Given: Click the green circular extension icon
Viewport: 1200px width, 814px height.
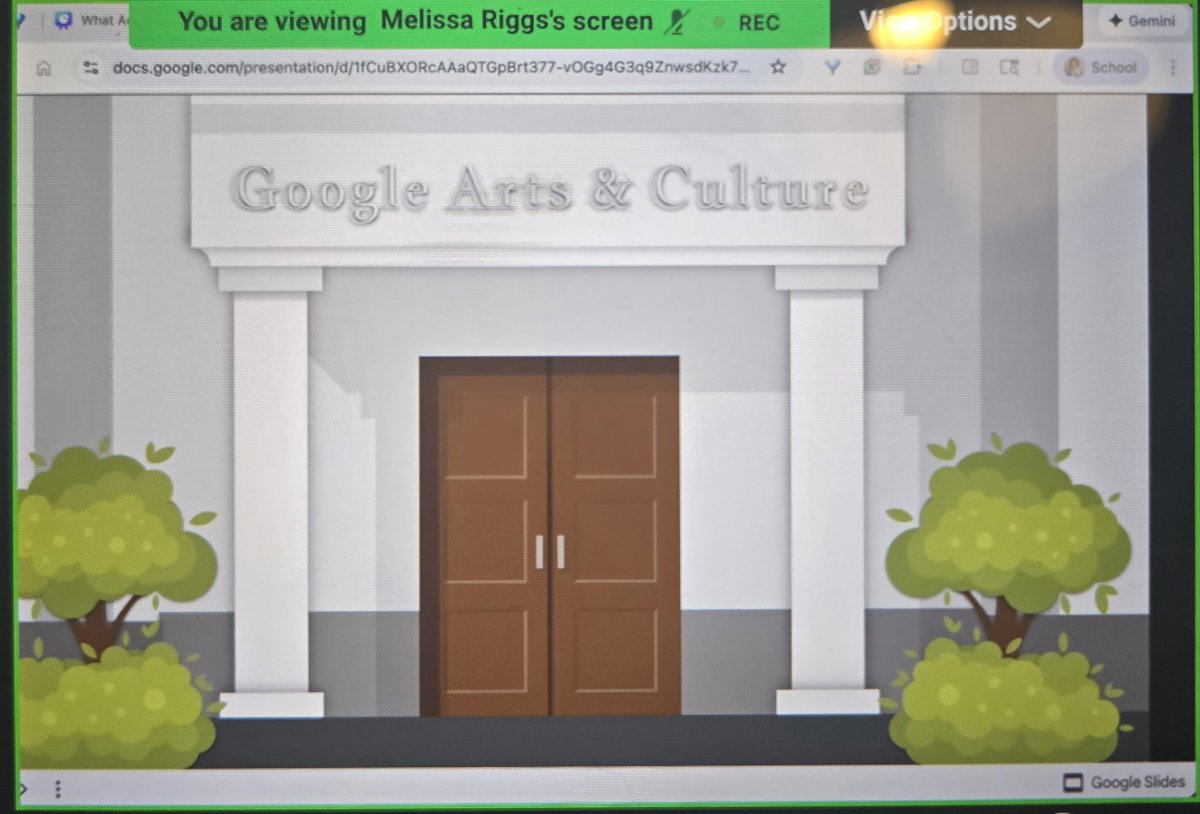Looking at the screenshot, I should 872,67.
